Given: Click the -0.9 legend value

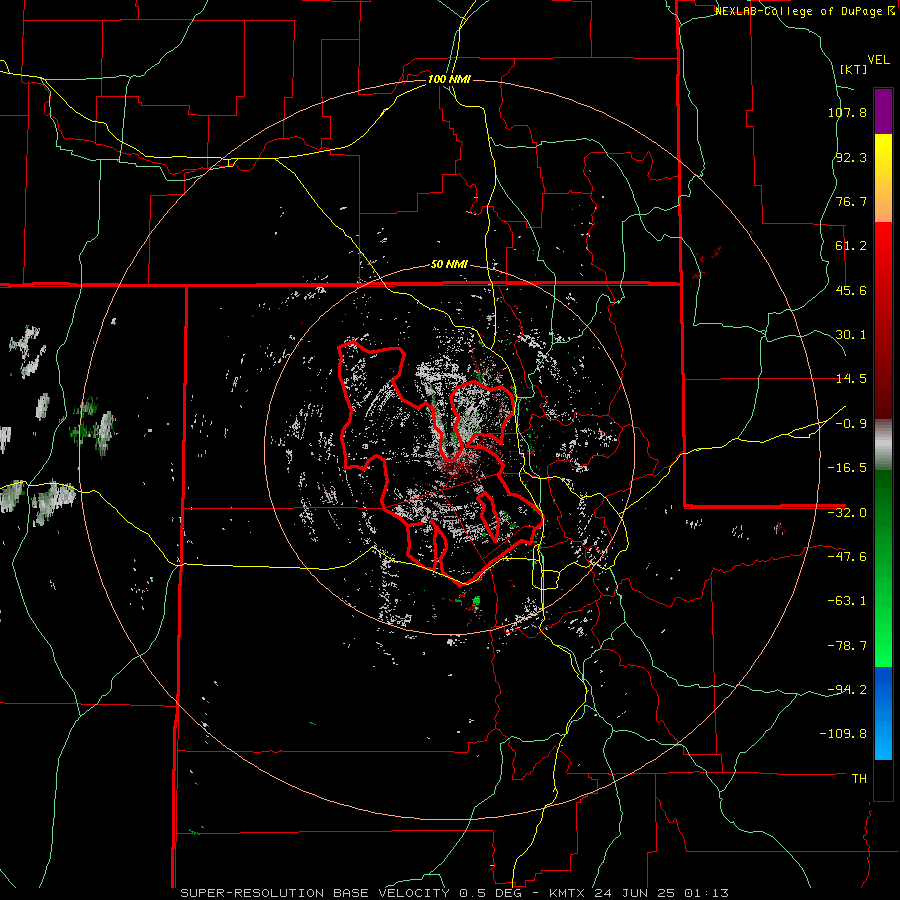Looking at the screenshot, I should click(x=851, y=424).
